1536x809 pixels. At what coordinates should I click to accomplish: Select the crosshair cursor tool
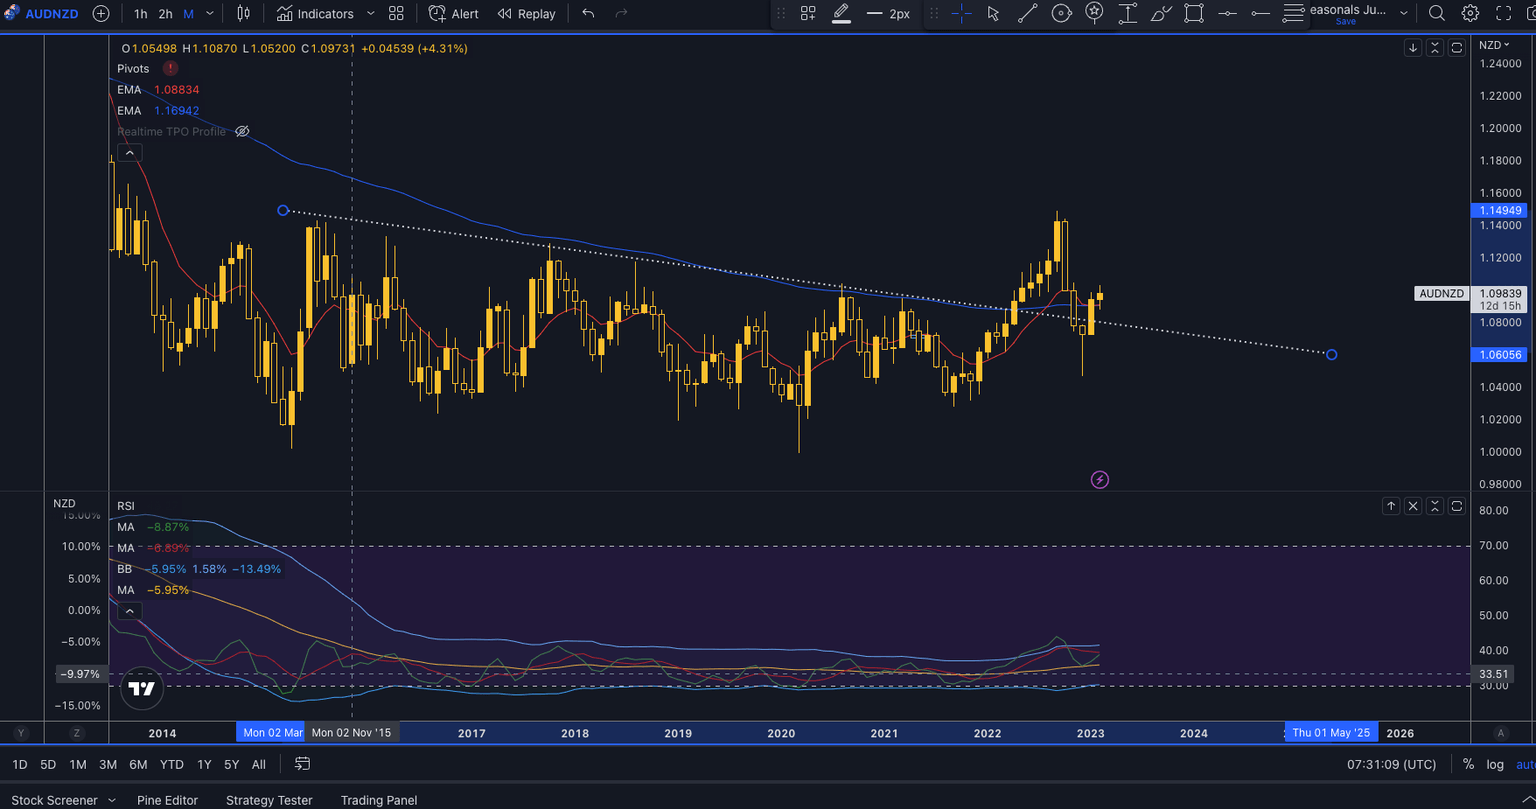coord(963,14)
